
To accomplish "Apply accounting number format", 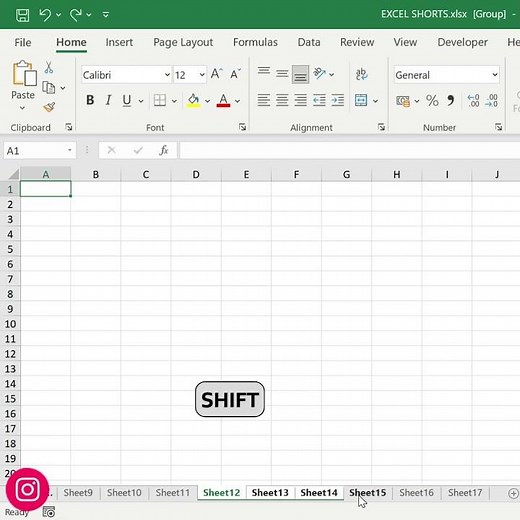I will tap(403, 100).
